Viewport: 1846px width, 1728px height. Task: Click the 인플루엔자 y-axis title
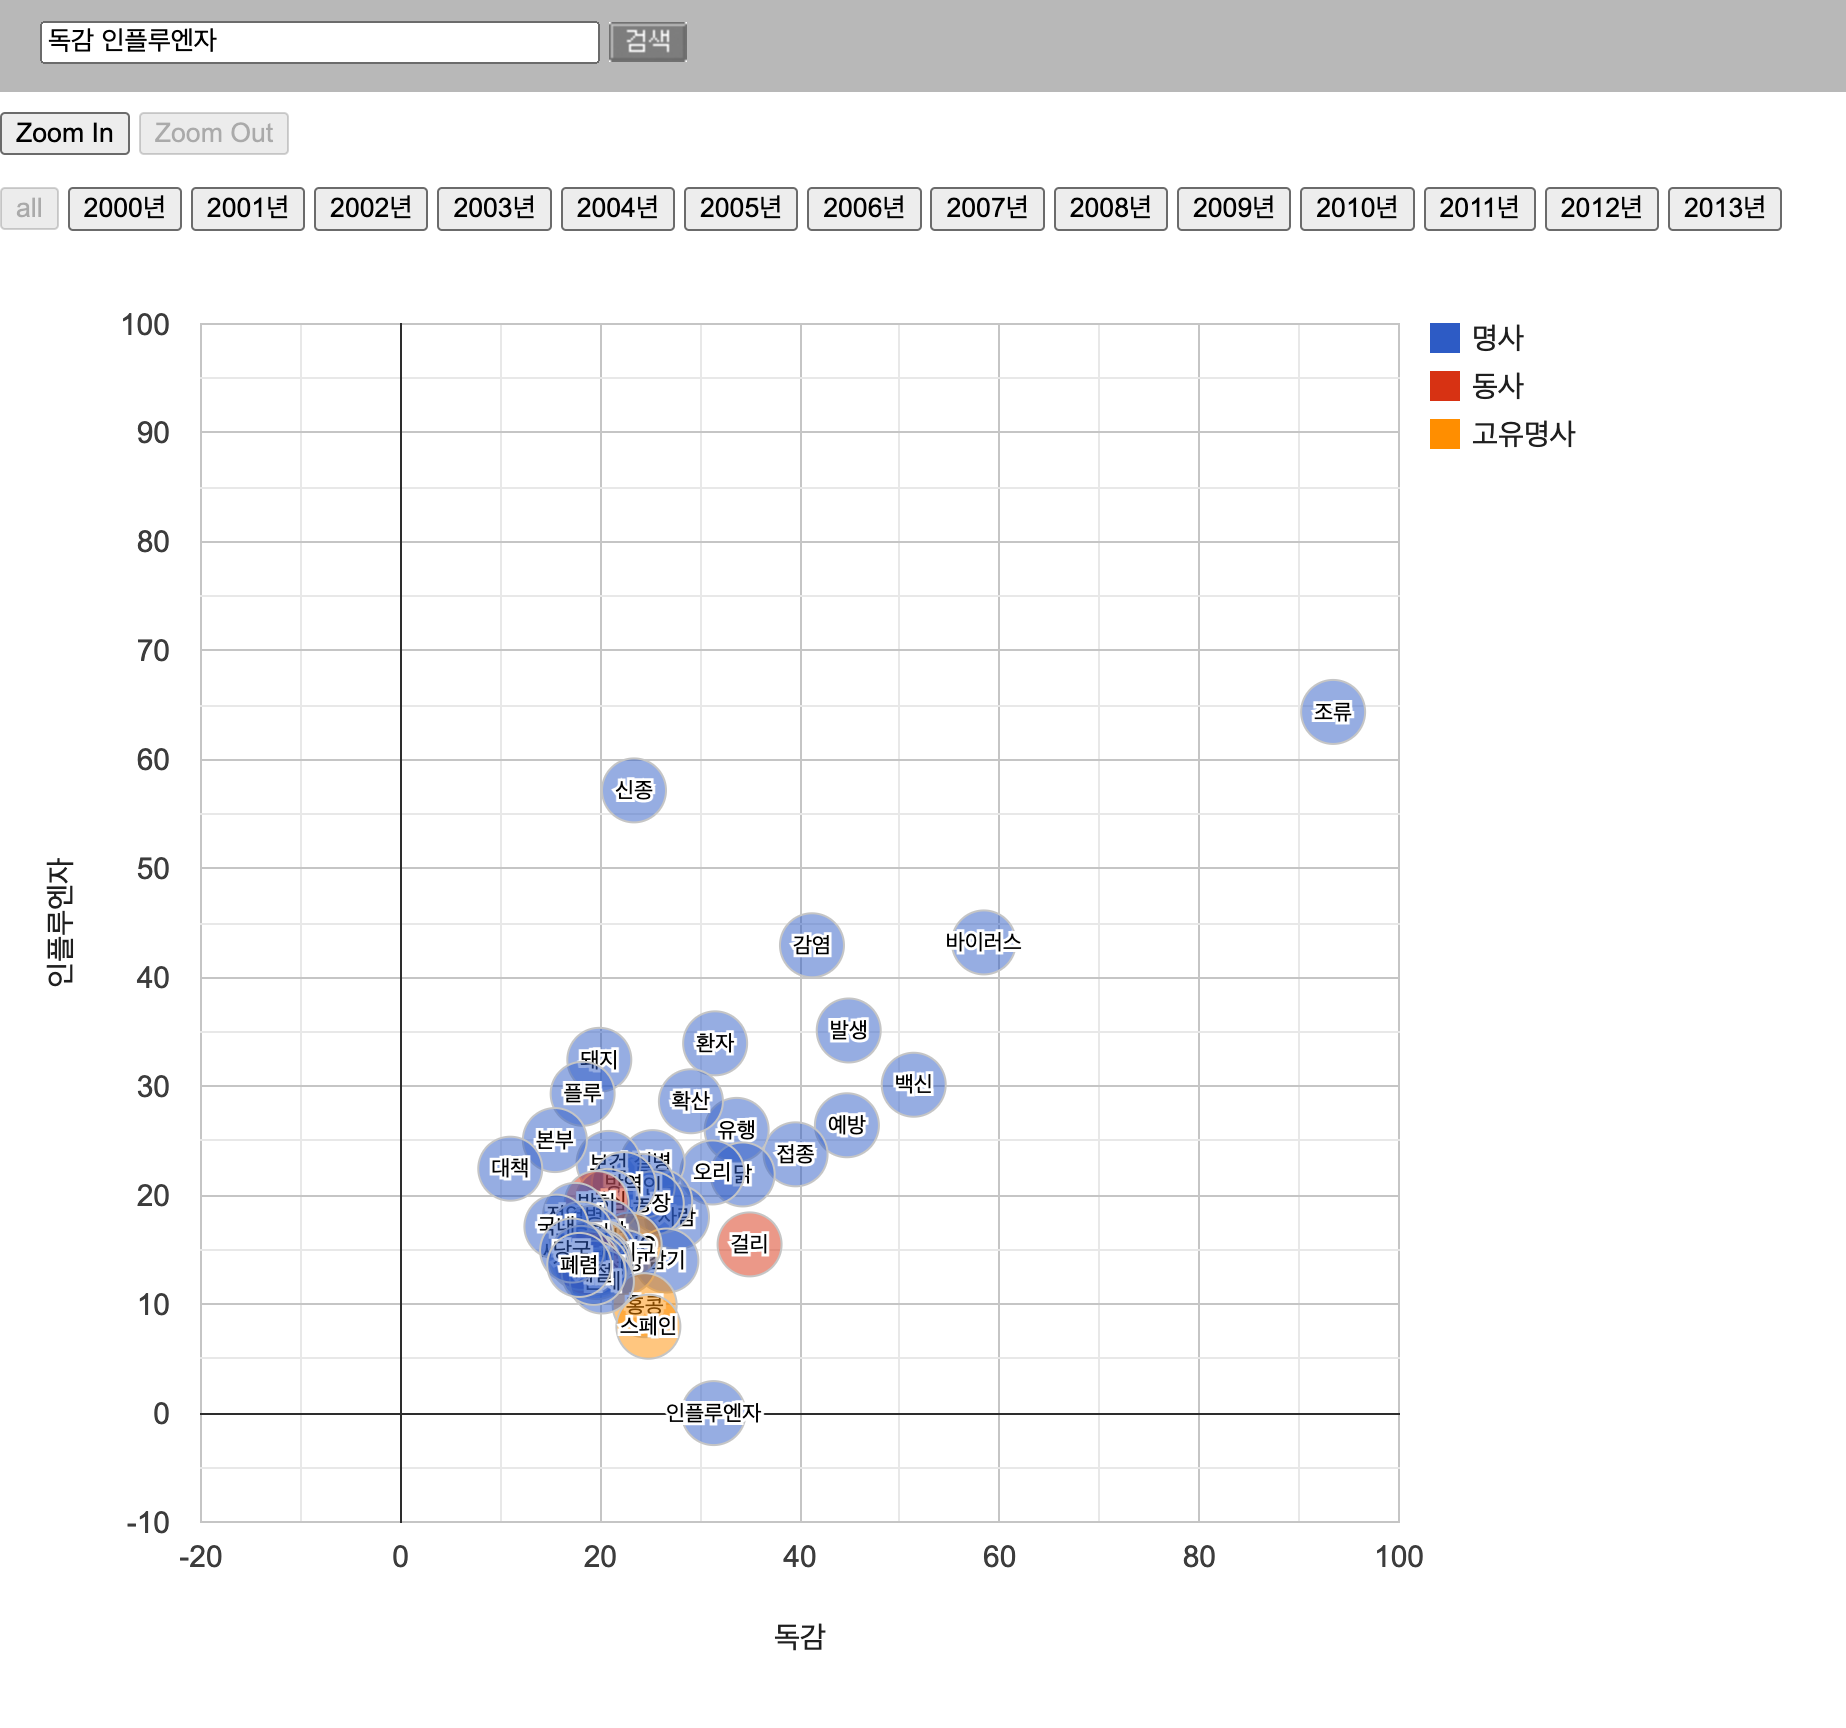(60, 922)
